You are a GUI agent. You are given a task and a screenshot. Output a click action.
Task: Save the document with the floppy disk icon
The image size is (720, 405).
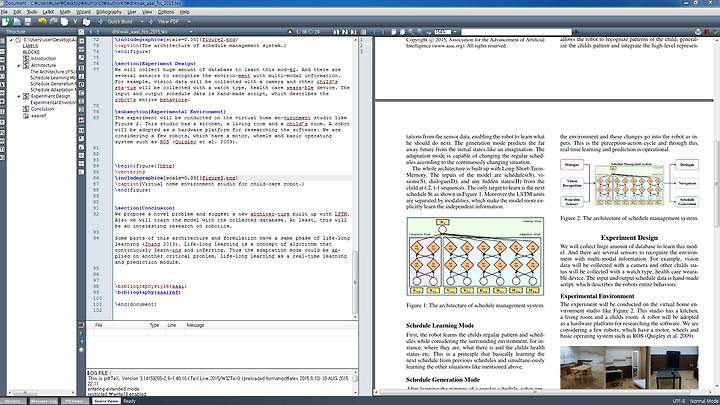click(x=28, y=22)
